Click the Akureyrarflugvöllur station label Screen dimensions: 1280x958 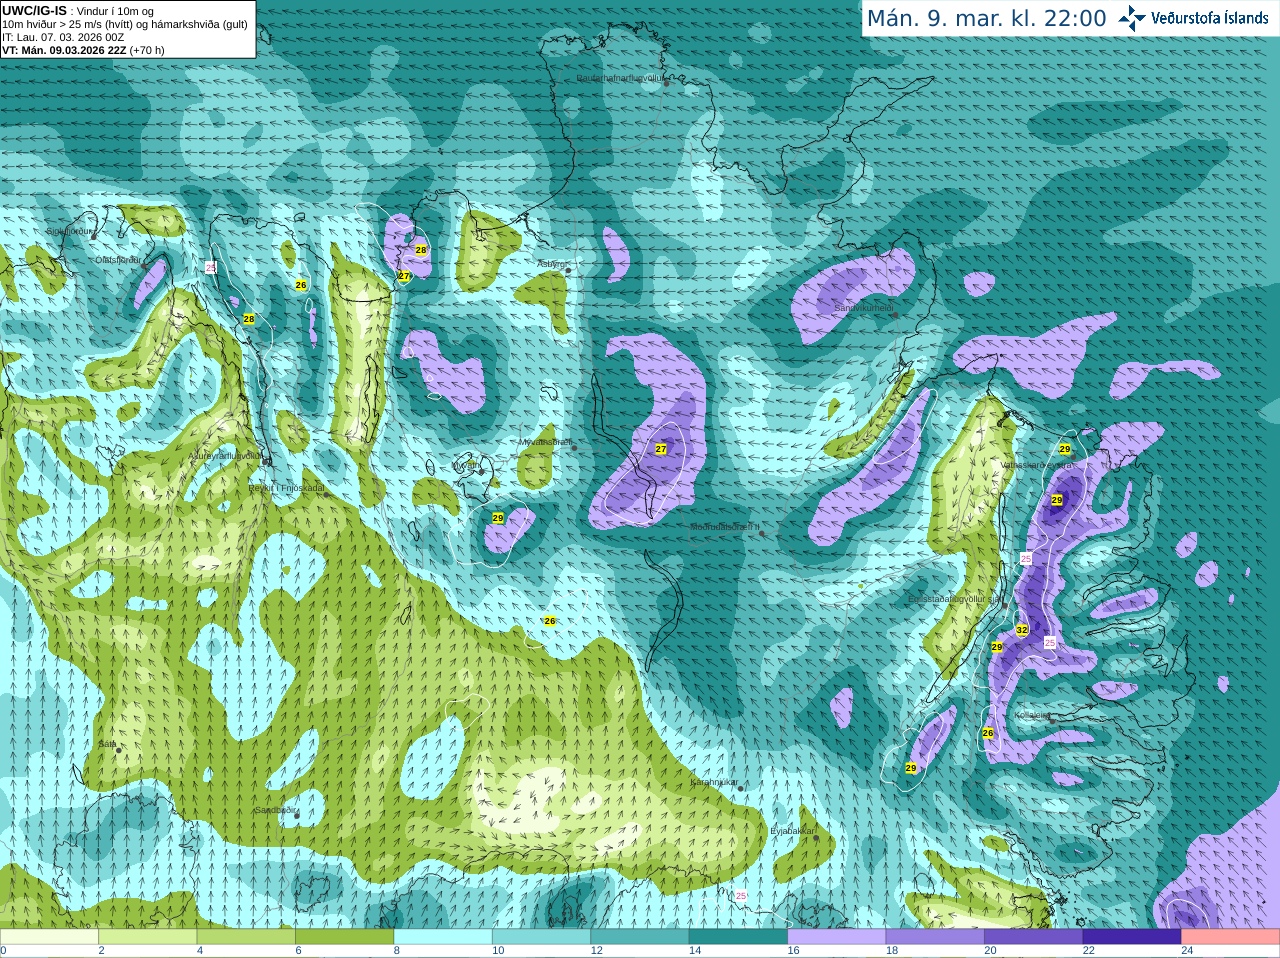[225, 456]
